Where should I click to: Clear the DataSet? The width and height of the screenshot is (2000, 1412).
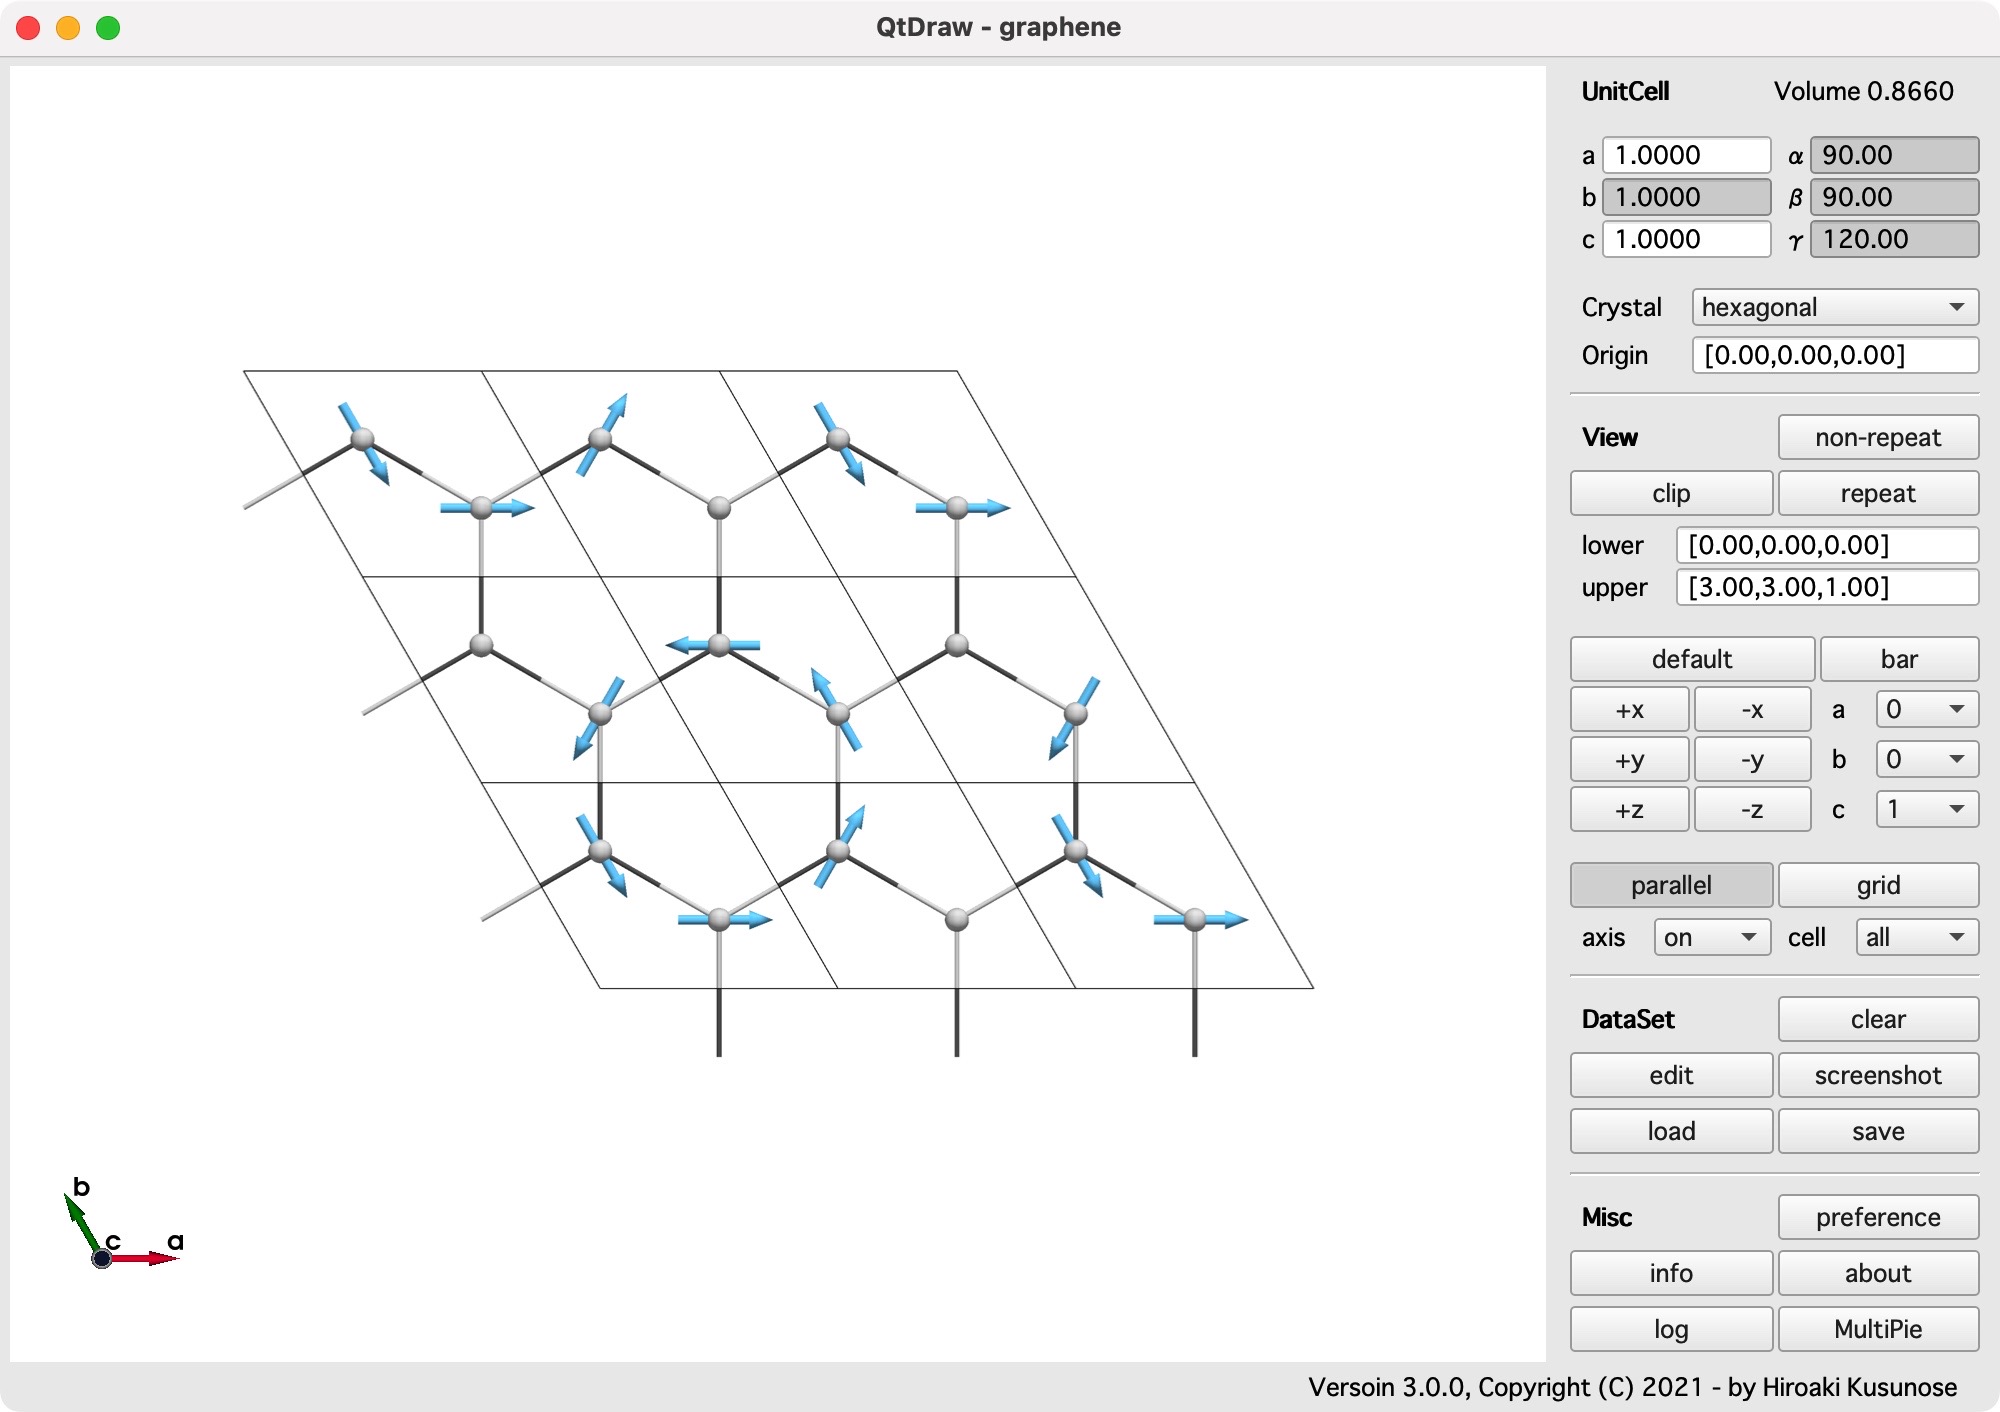pyautogui.click(x=1877, y=1019)
